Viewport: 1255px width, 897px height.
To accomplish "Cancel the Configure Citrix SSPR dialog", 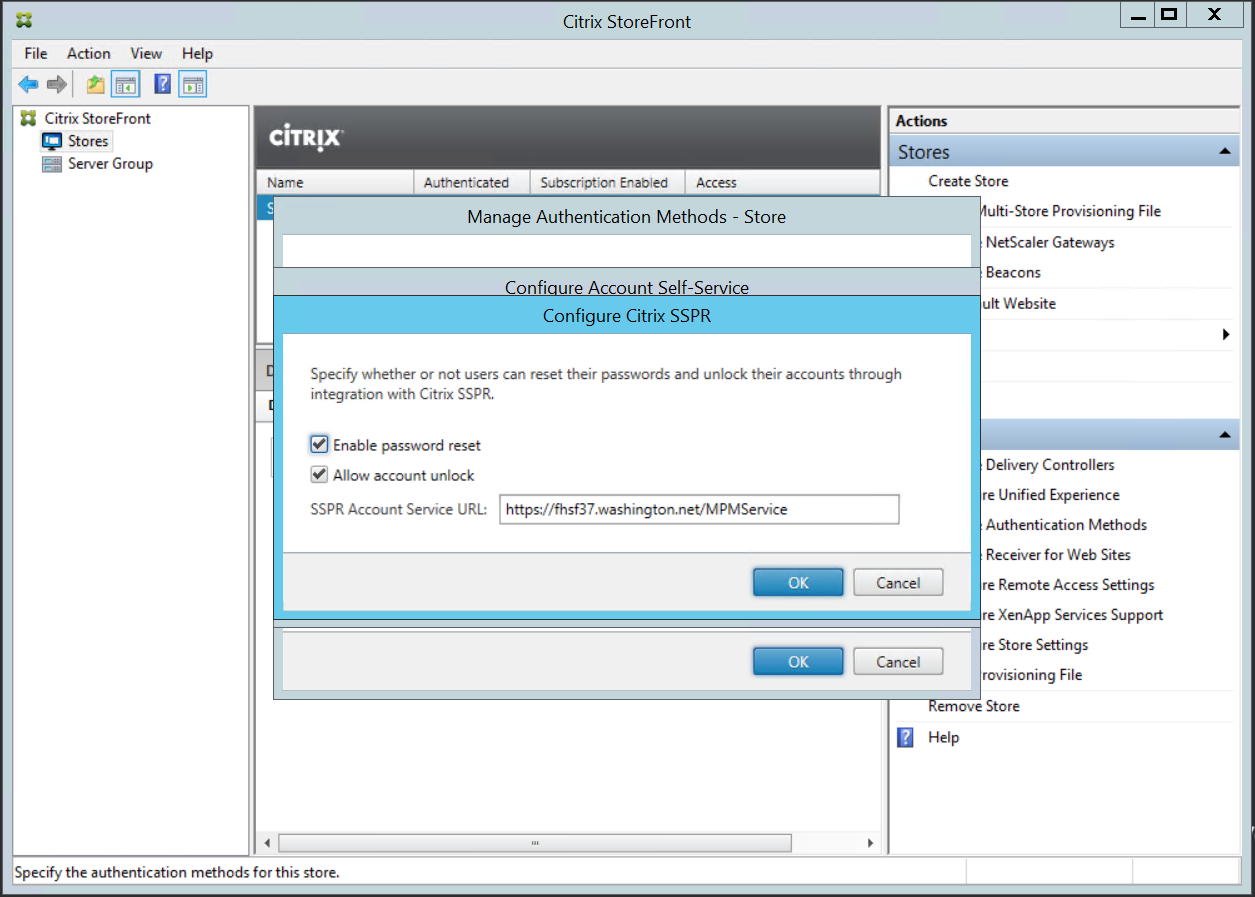I will (x=897, y=583).
